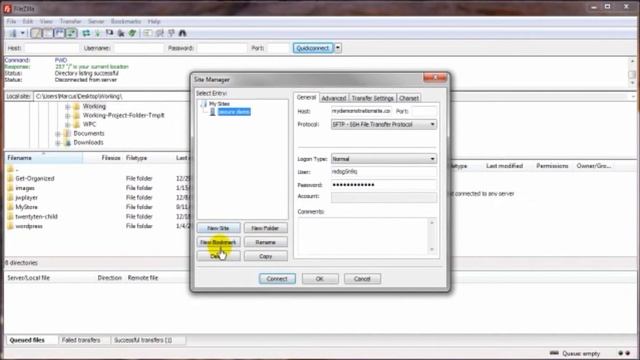Screen dimensions: 640x360
Task: Expand the Working-Project-Folder-Tmplt tree node
Action: tap(67, 116)
